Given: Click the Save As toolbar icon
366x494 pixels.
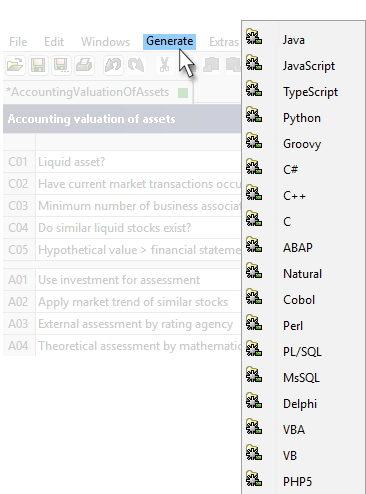Looking at the screenshot, I should [x=61, y=65].
